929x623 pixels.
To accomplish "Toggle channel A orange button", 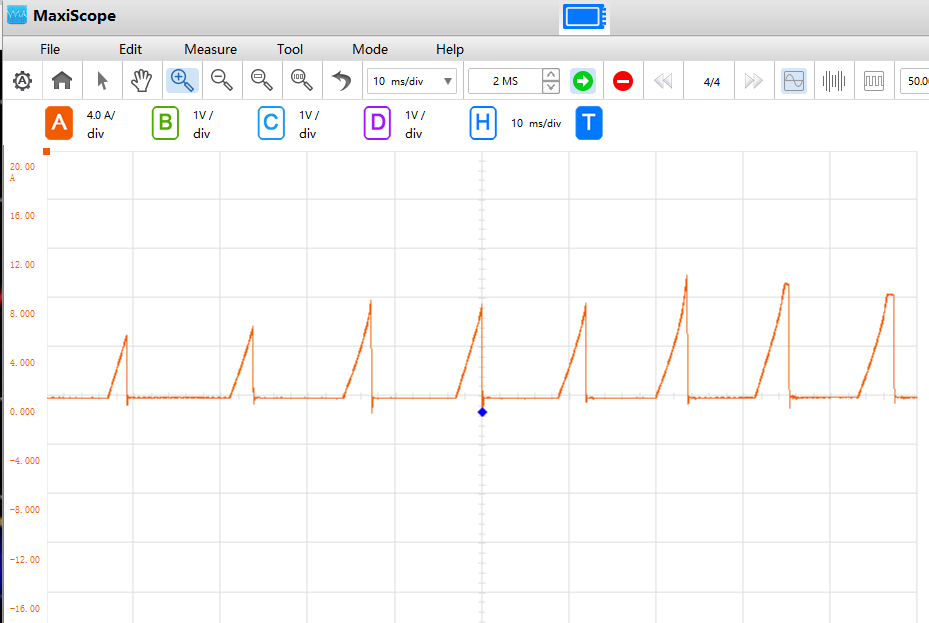I will coord(59,123).
